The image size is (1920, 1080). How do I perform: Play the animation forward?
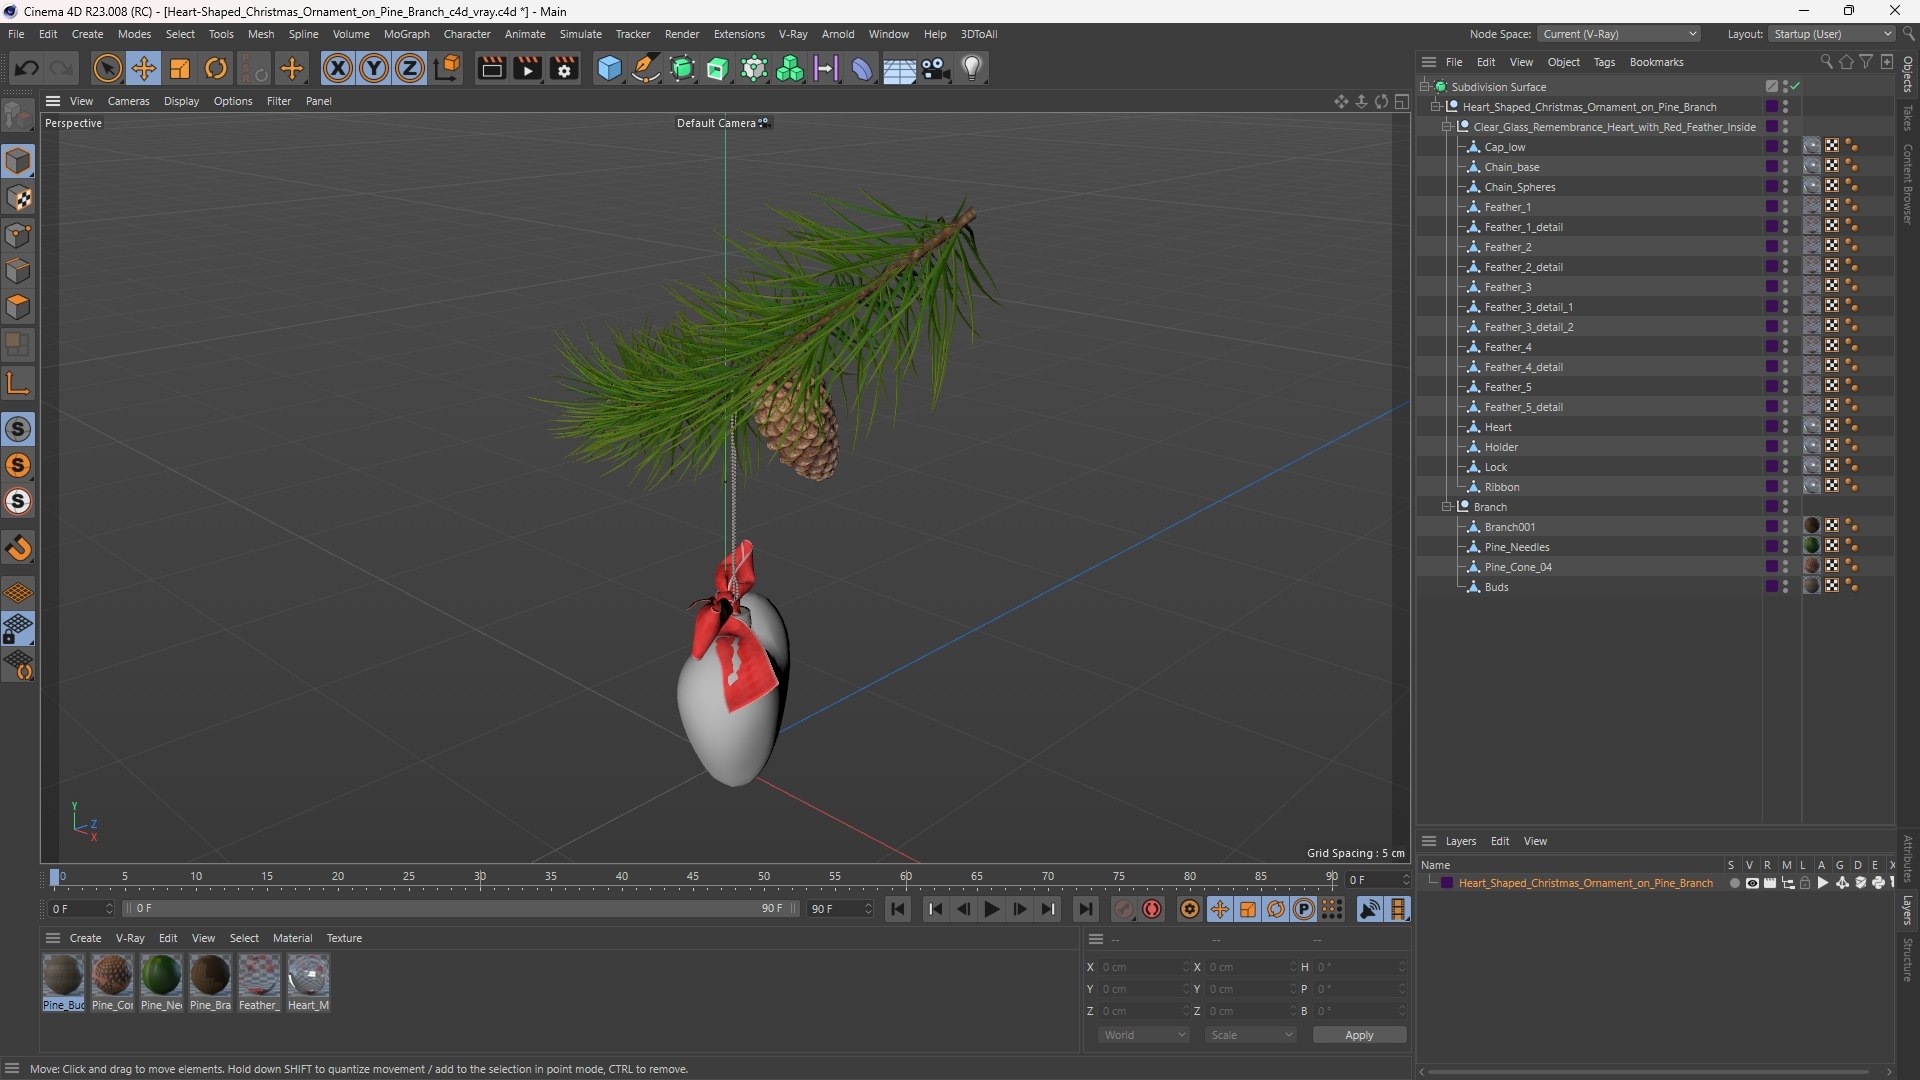(991, 909)
